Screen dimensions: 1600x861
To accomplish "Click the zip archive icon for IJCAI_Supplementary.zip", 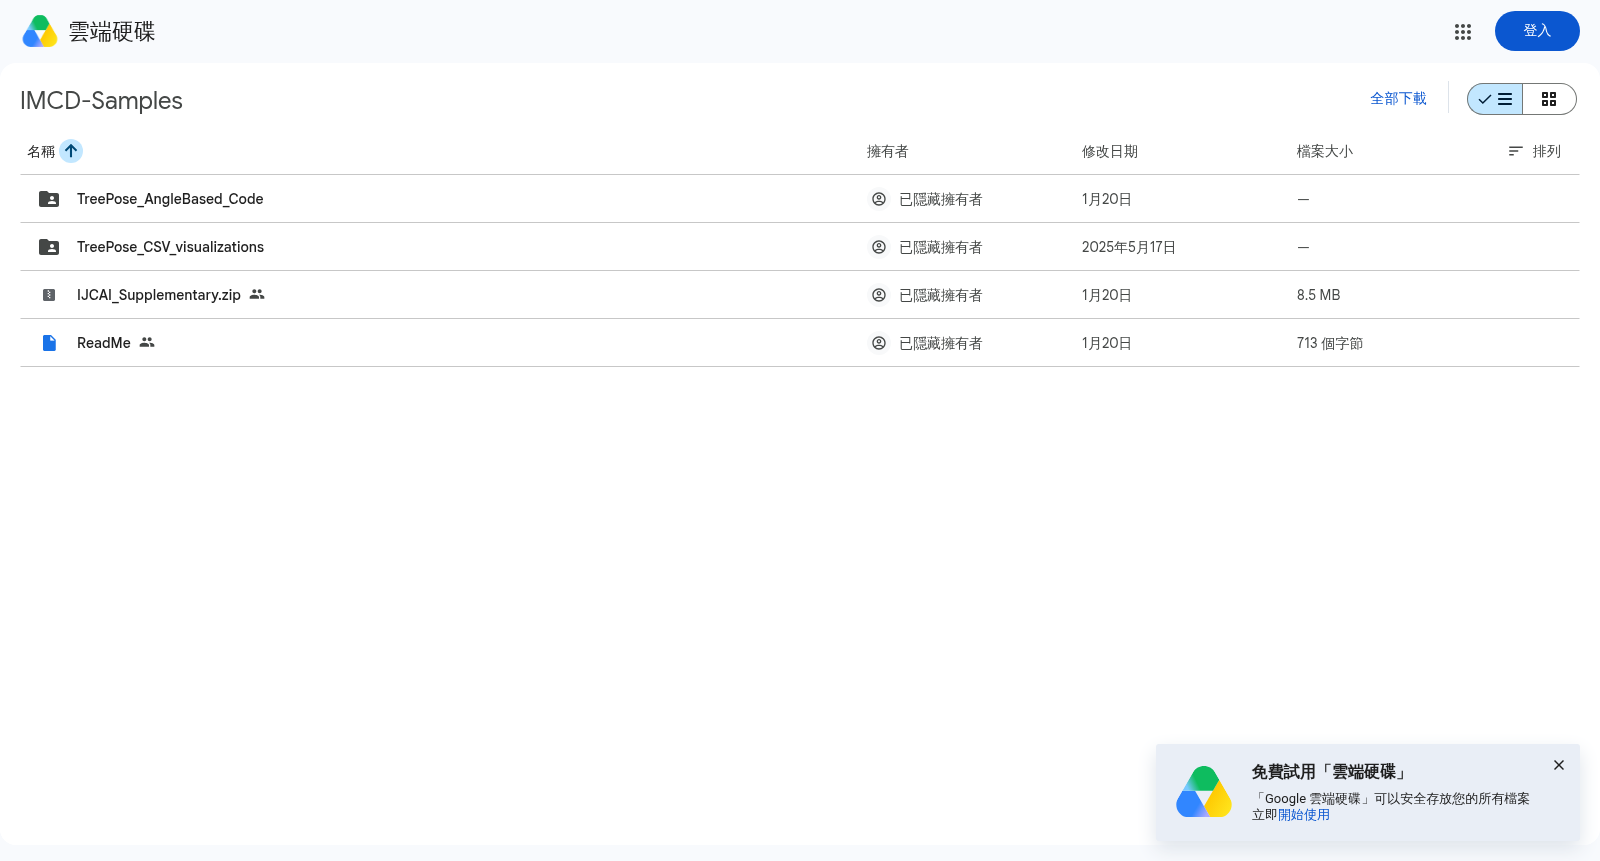I will [49, 295].
